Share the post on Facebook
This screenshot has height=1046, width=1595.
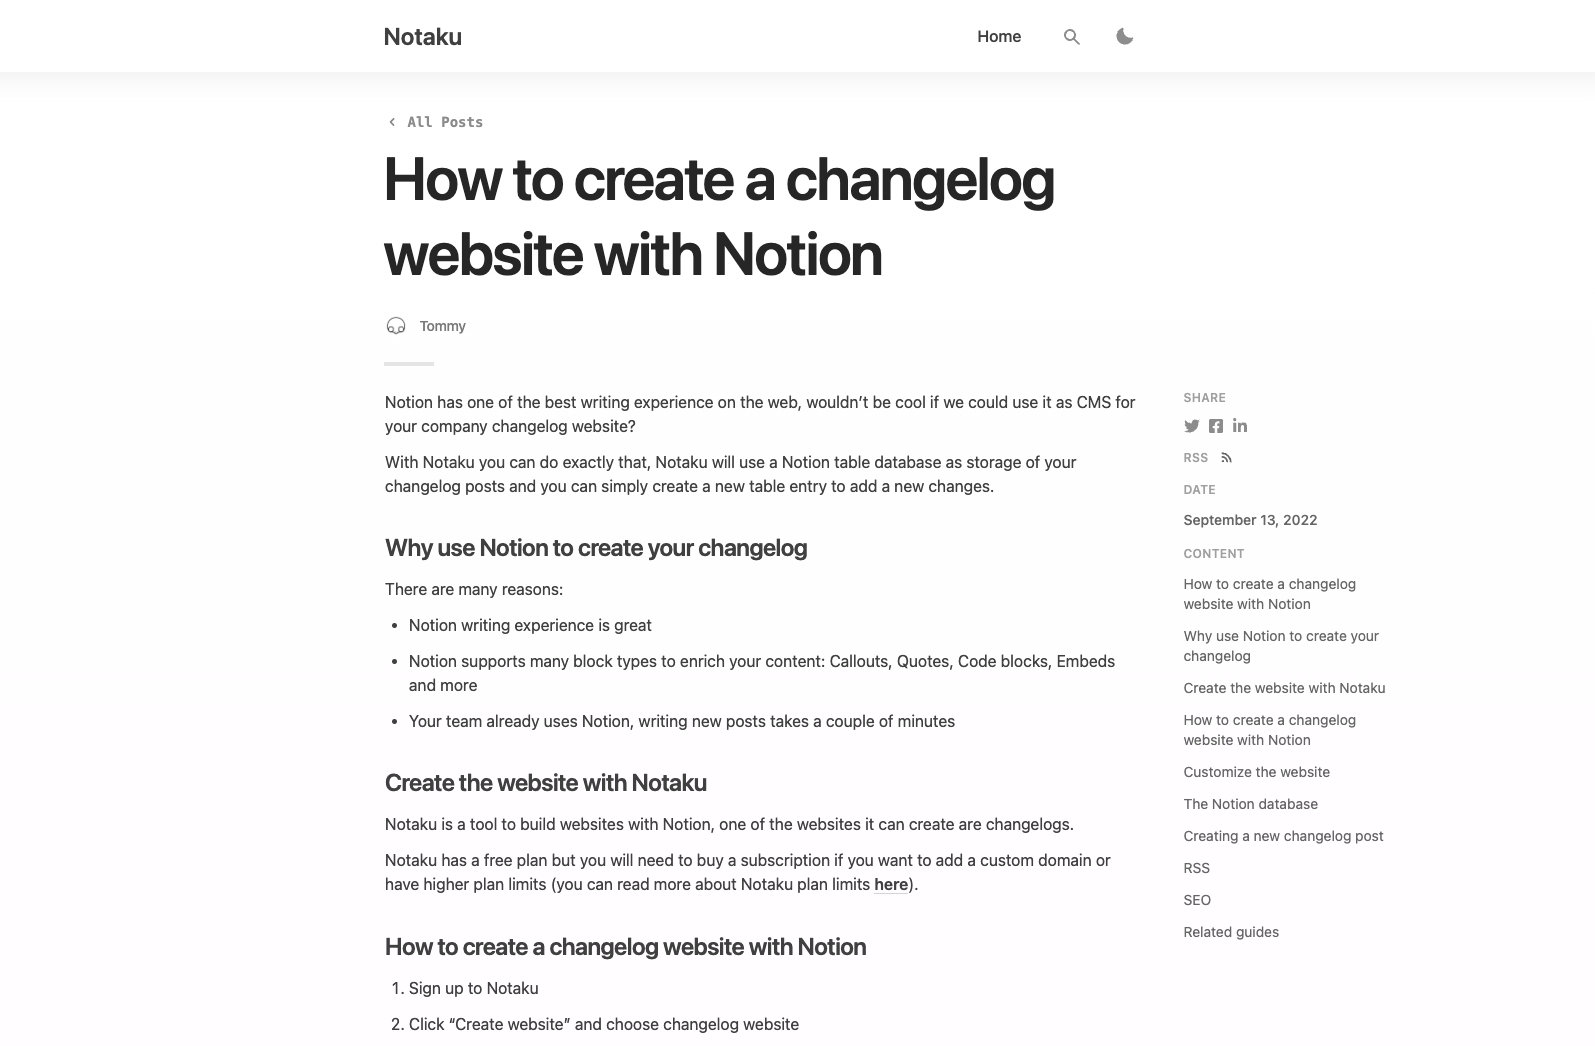pos(1215,426)
